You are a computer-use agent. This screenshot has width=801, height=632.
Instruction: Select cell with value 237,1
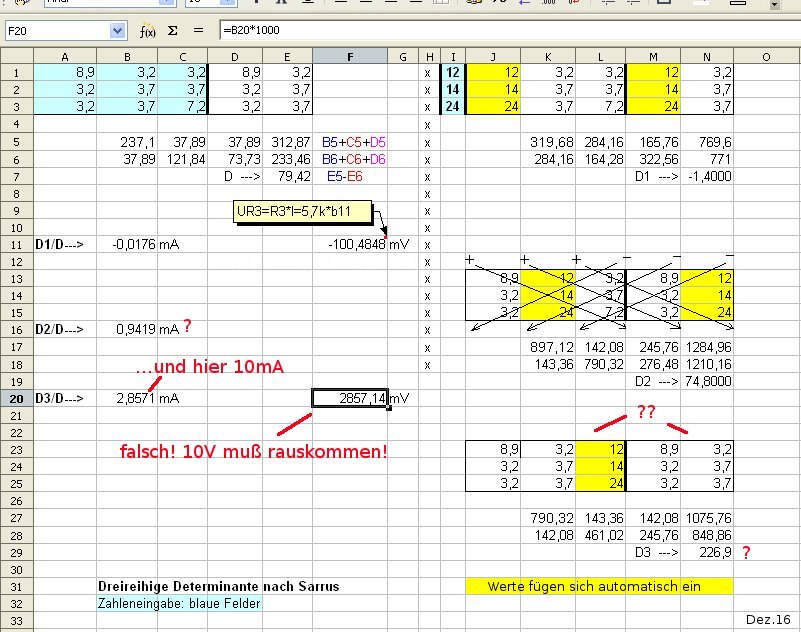pos(127,142)
